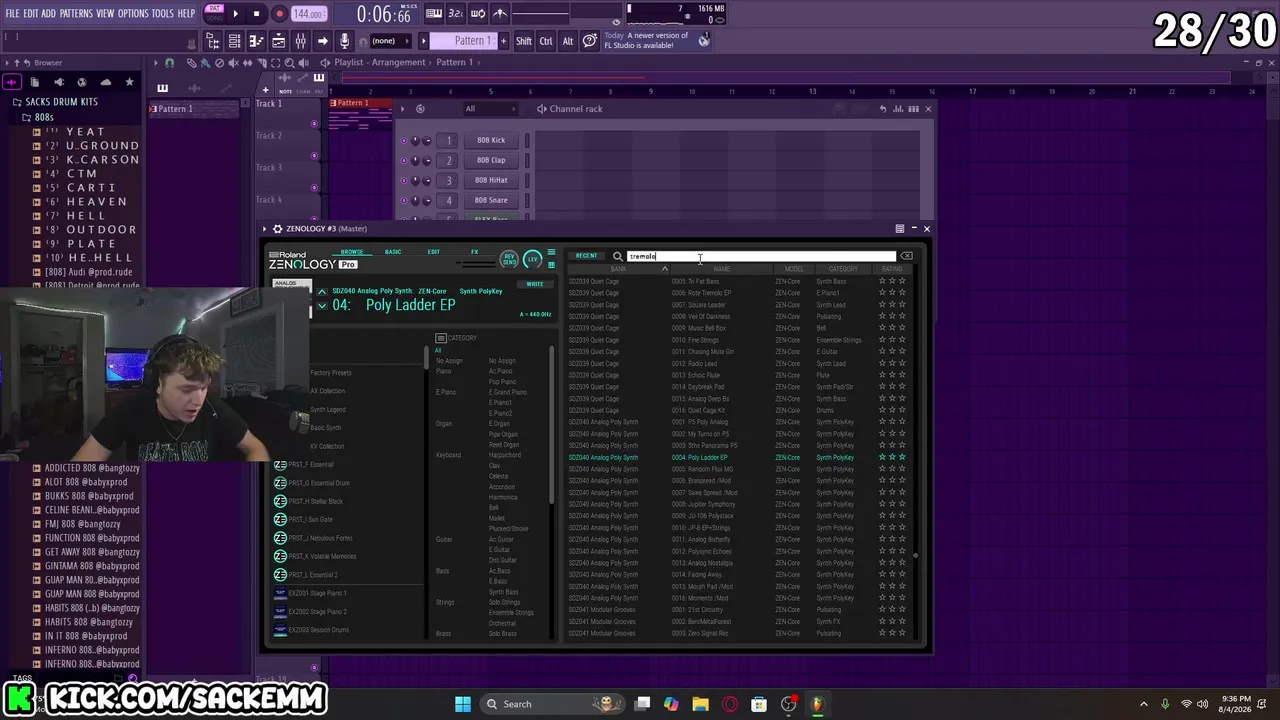
Task: Click the Alt key button
Action: [568, 41]
